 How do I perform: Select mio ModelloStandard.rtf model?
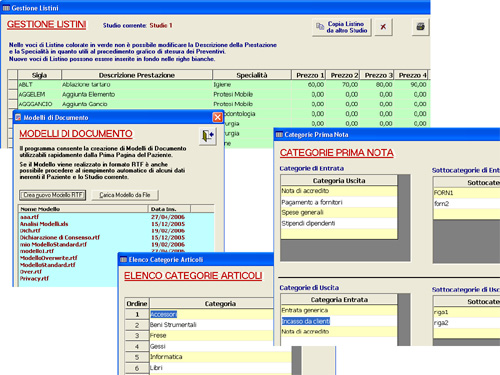[x=53, y=244]
